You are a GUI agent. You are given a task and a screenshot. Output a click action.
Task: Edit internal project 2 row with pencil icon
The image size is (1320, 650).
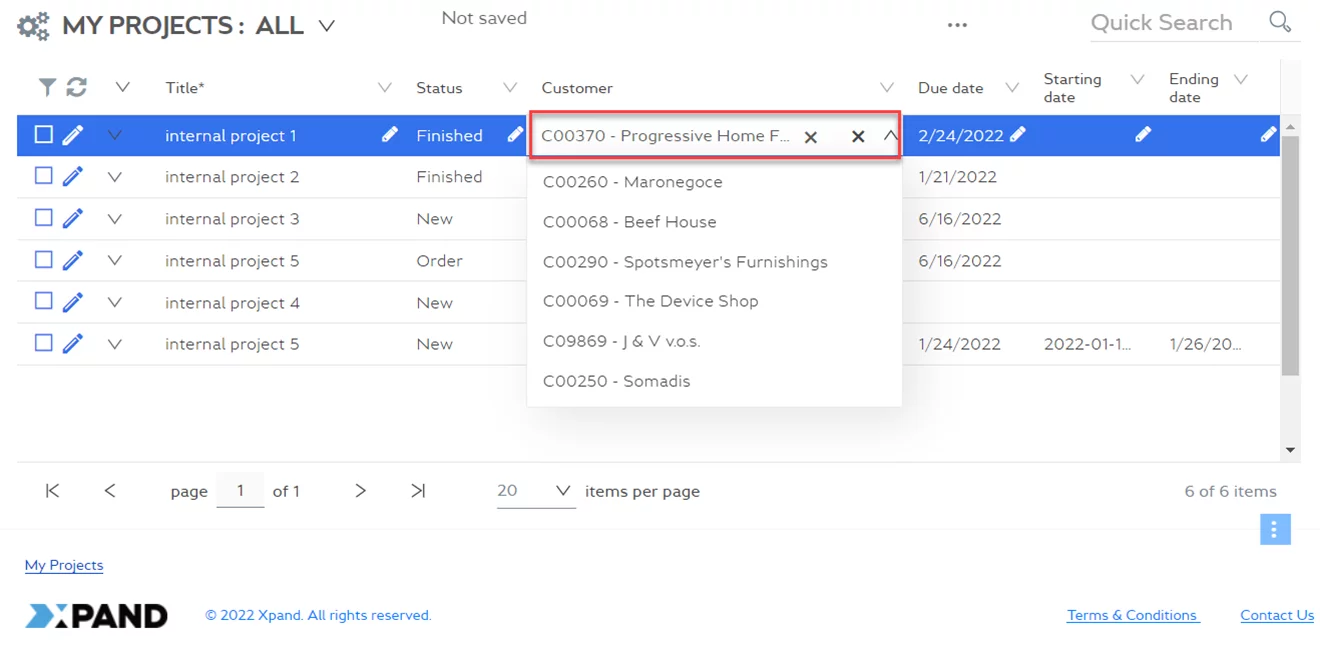click(x=73, y=177)
